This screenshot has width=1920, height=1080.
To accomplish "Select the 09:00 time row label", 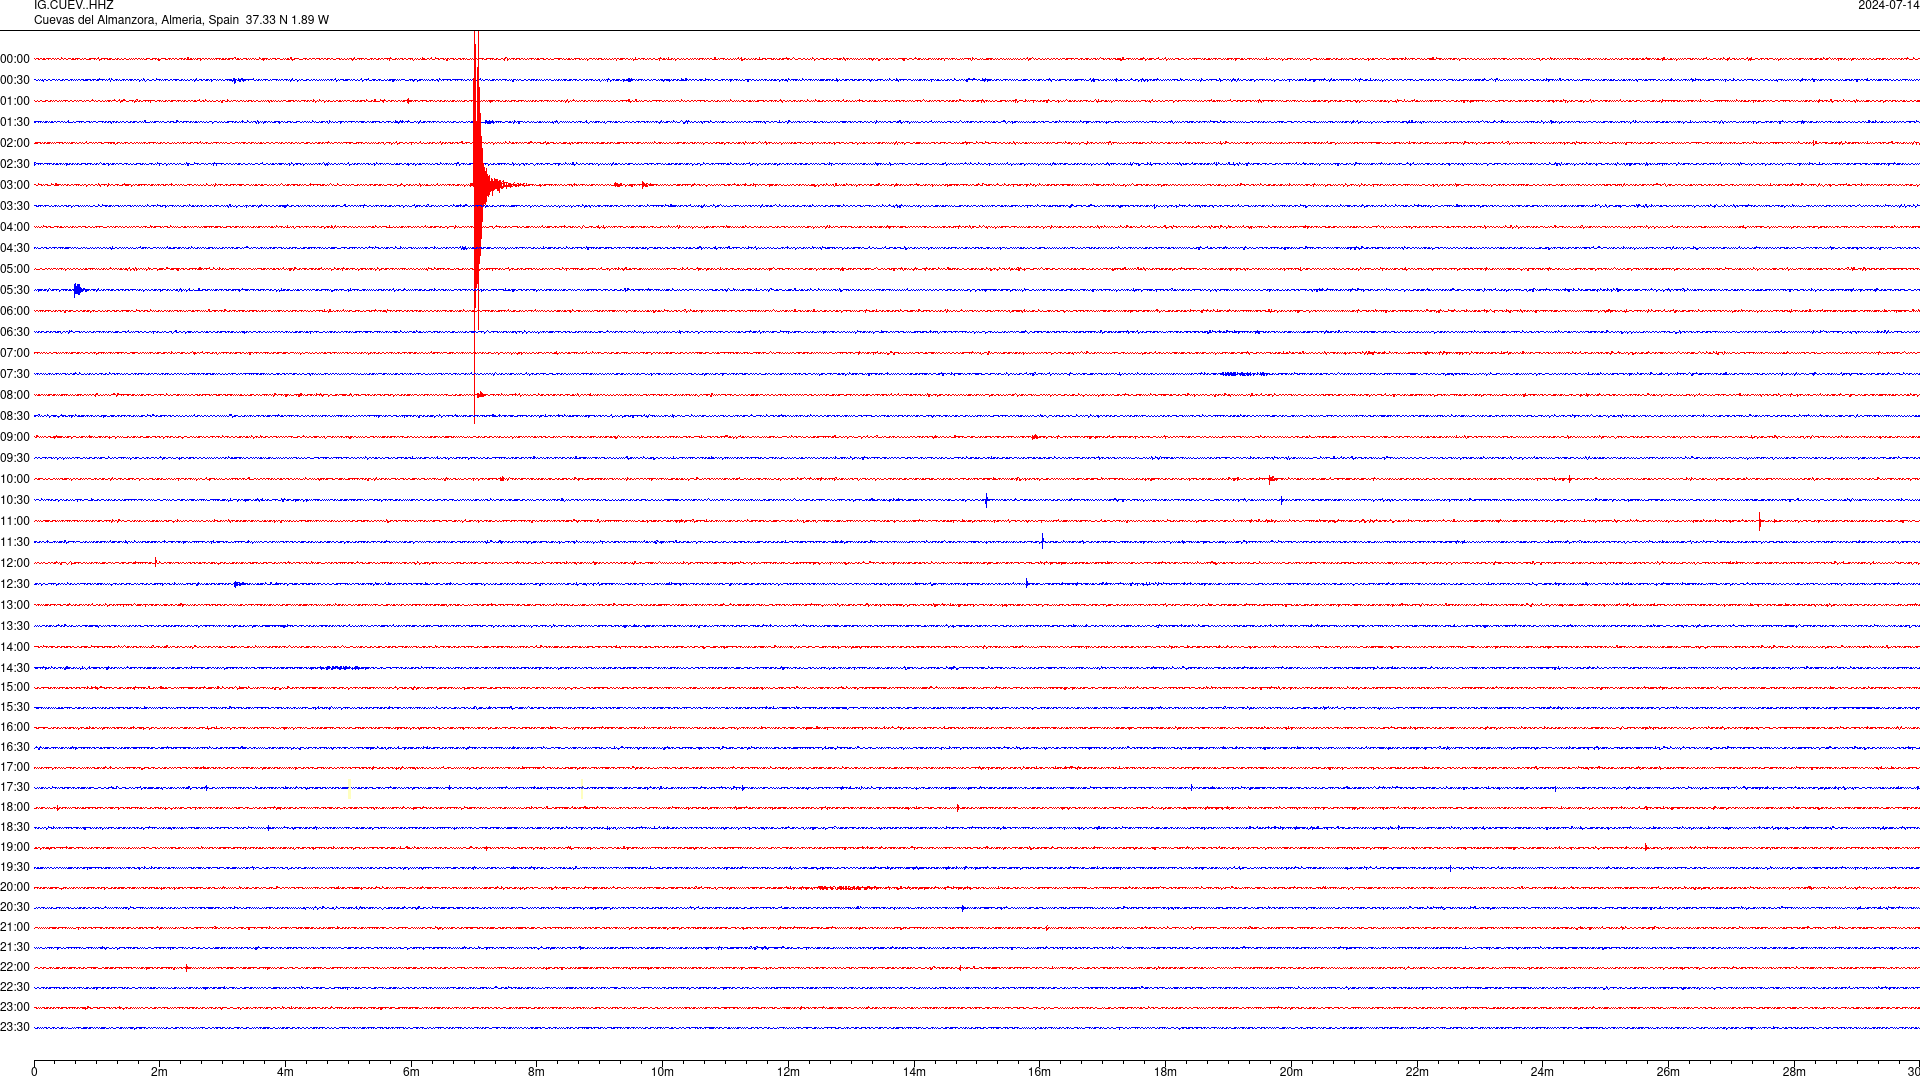I will coord(15,437).
